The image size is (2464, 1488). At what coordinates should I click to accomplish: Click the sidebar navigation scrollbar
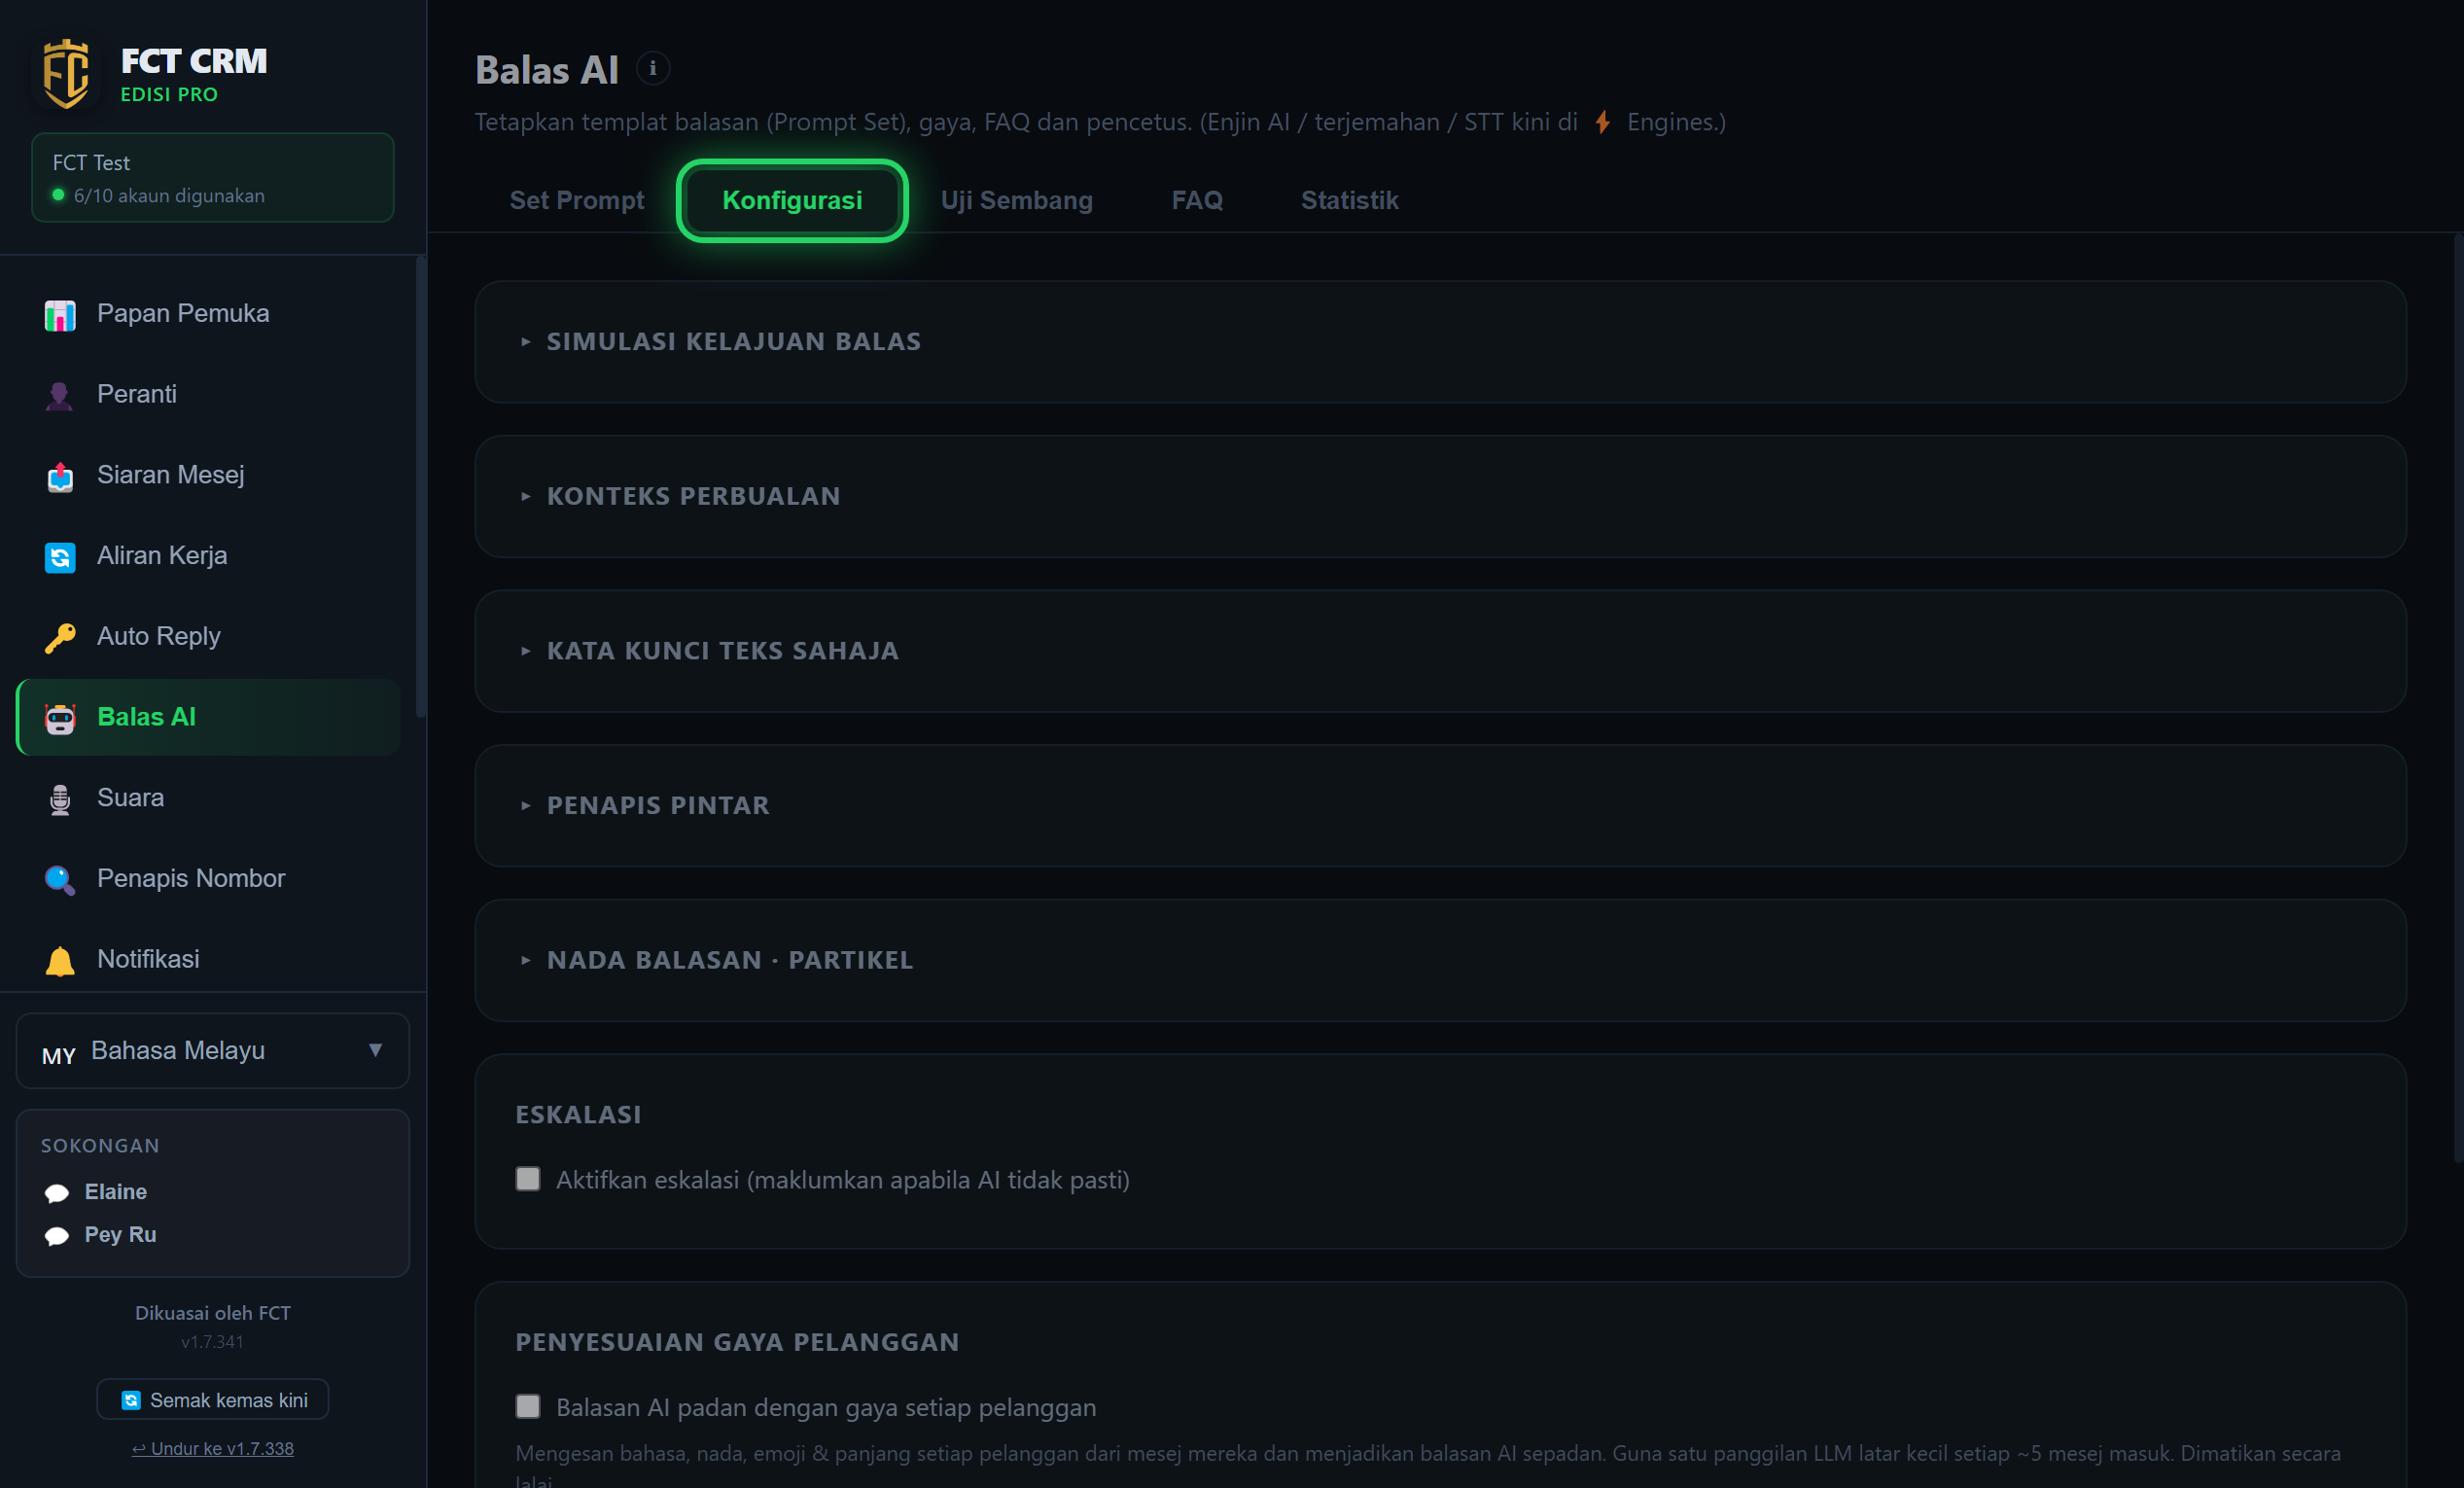[421, 488]
